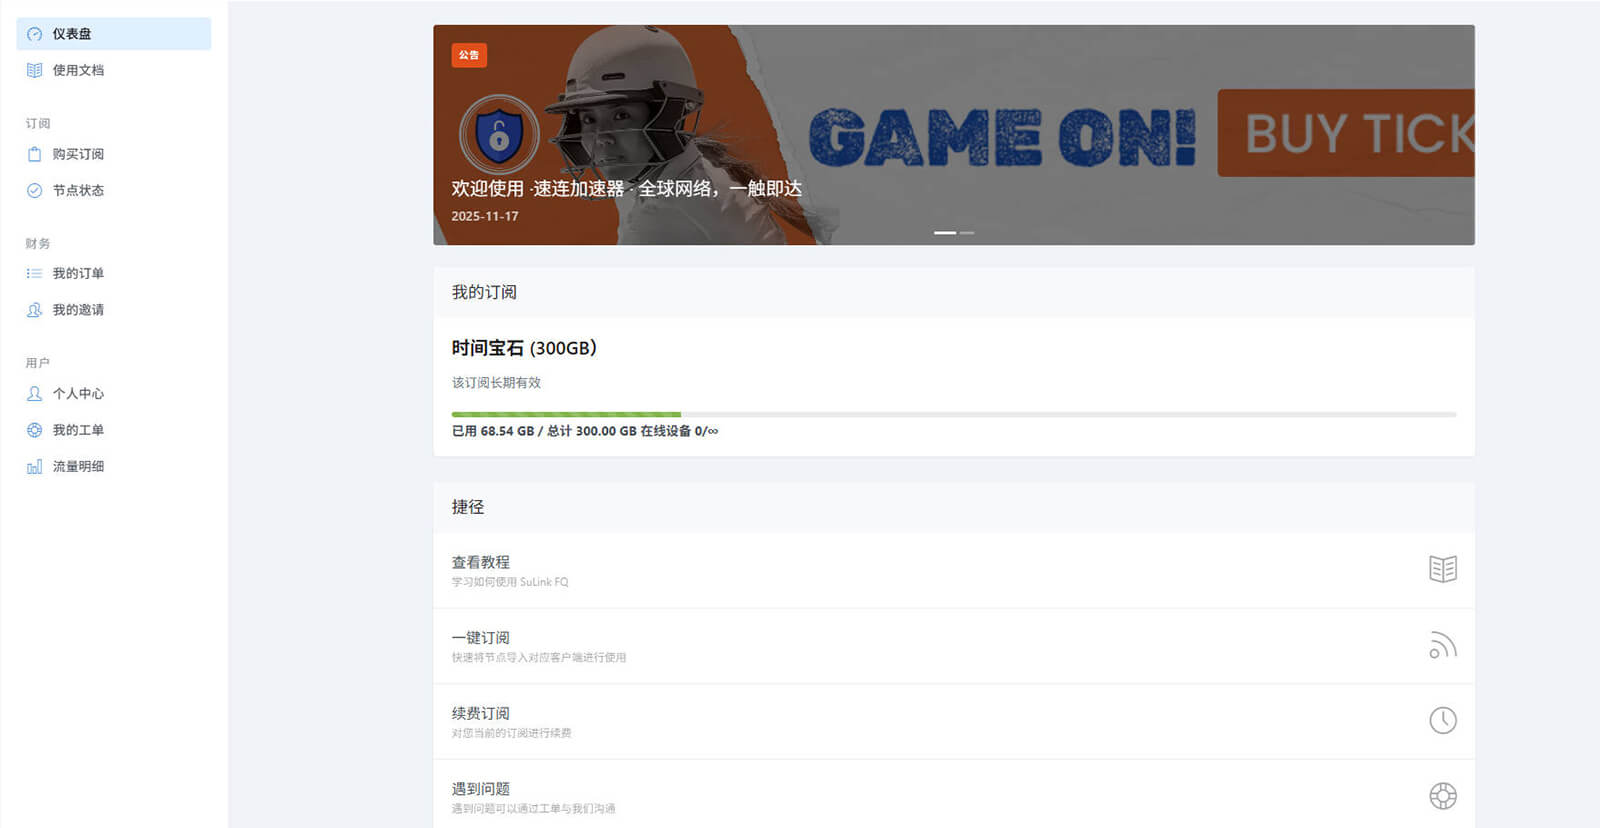Click the shopping bag icon for 购买订阅
The image size is (1600, 828).
pyautogui.click(x=34, y=154)
